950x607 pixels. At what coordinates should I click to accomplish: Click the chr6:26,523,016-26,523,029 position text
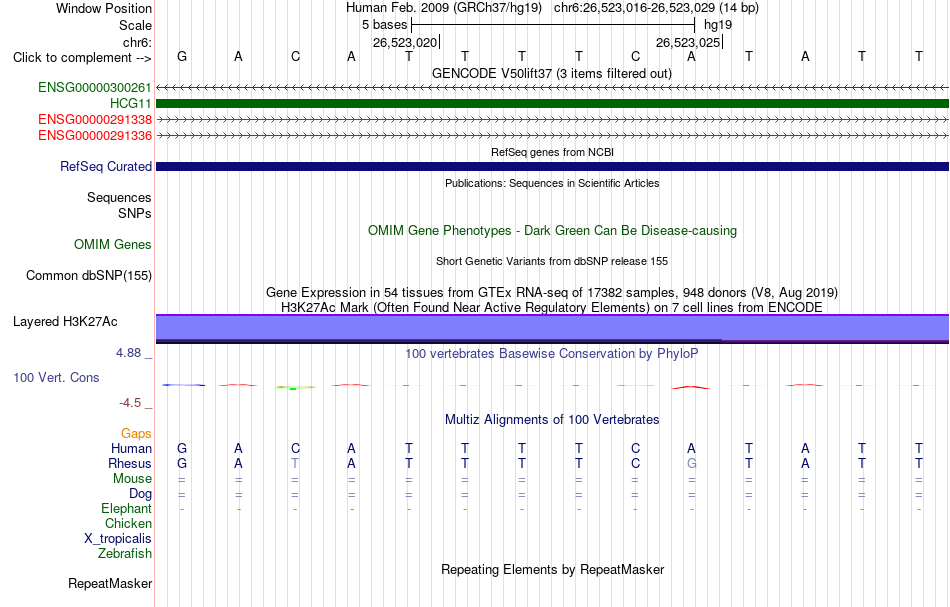[x=656, y=8]
